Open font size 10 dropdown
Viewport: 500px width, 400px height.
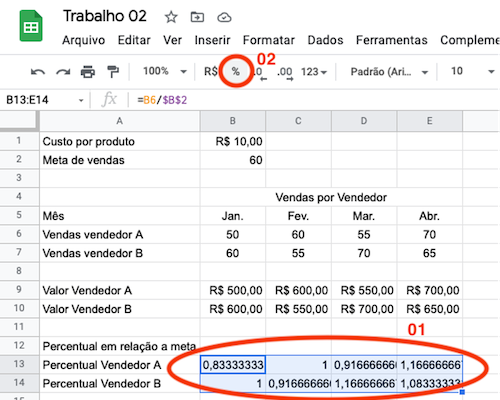pos(472,71)
